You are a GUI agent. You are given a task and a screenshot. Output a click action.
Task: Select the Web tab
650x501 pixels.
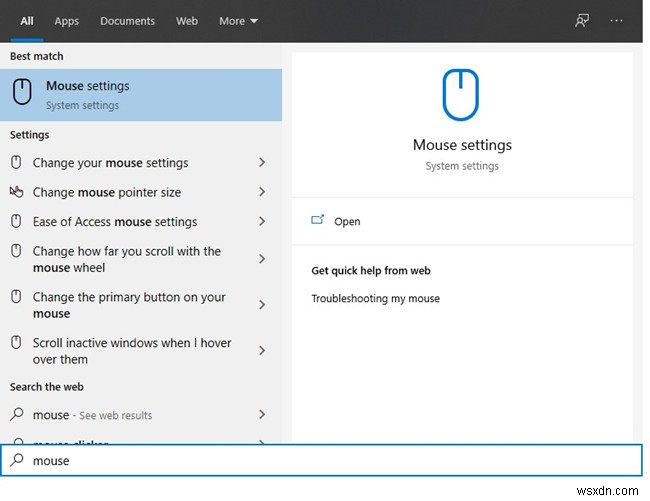tap(187, 21)
